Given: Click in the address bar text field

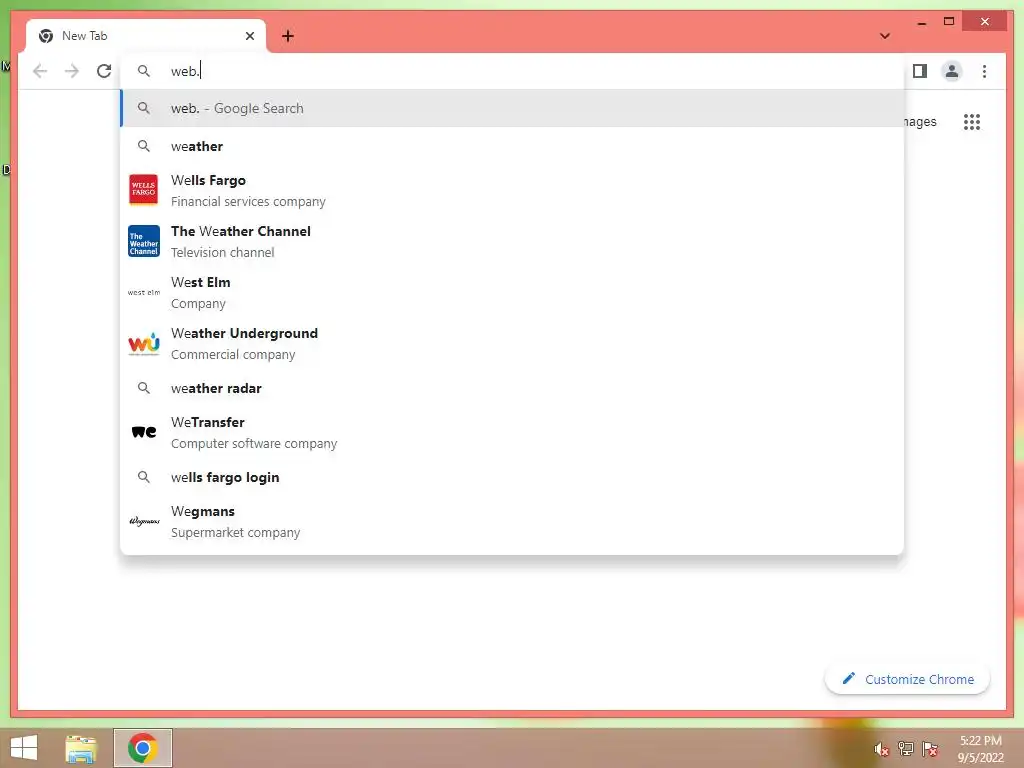Looking at the screenshot, I should (x=512, y=71).
